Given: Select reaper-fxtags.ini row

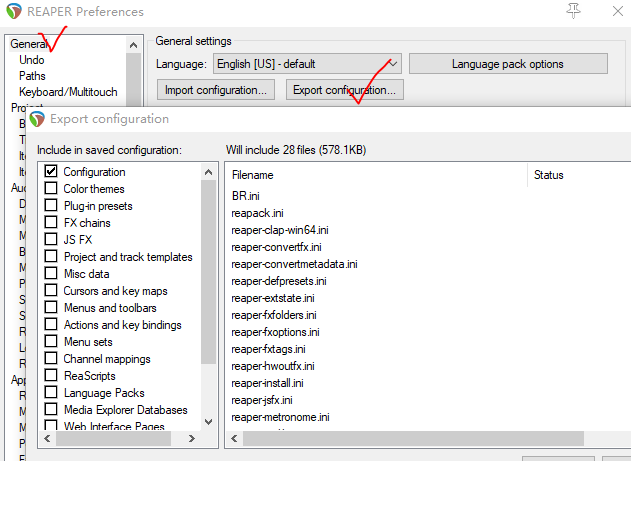Looking at the screenshot, I should 268,349.
